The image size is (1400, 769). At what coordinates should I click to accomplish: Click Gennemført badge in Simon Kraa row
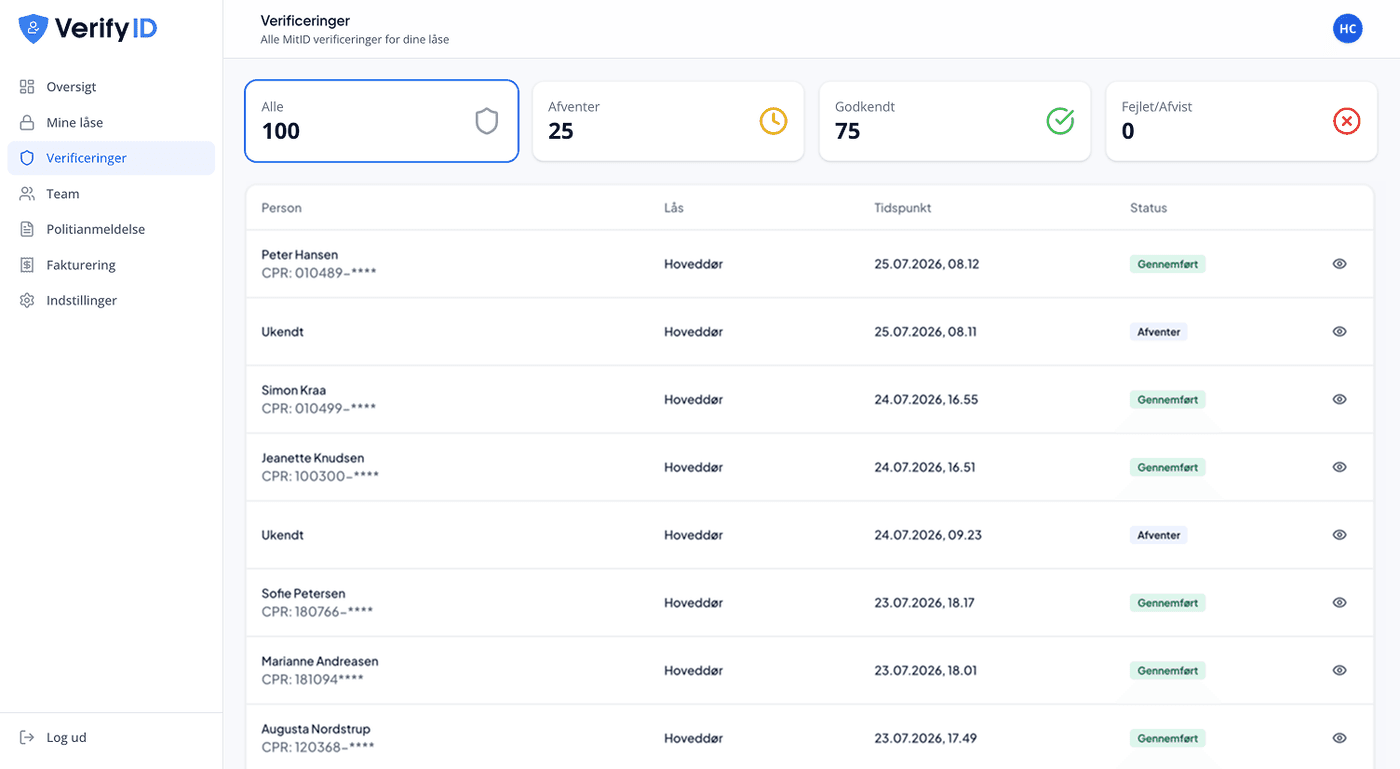(x=1167, y=399)
